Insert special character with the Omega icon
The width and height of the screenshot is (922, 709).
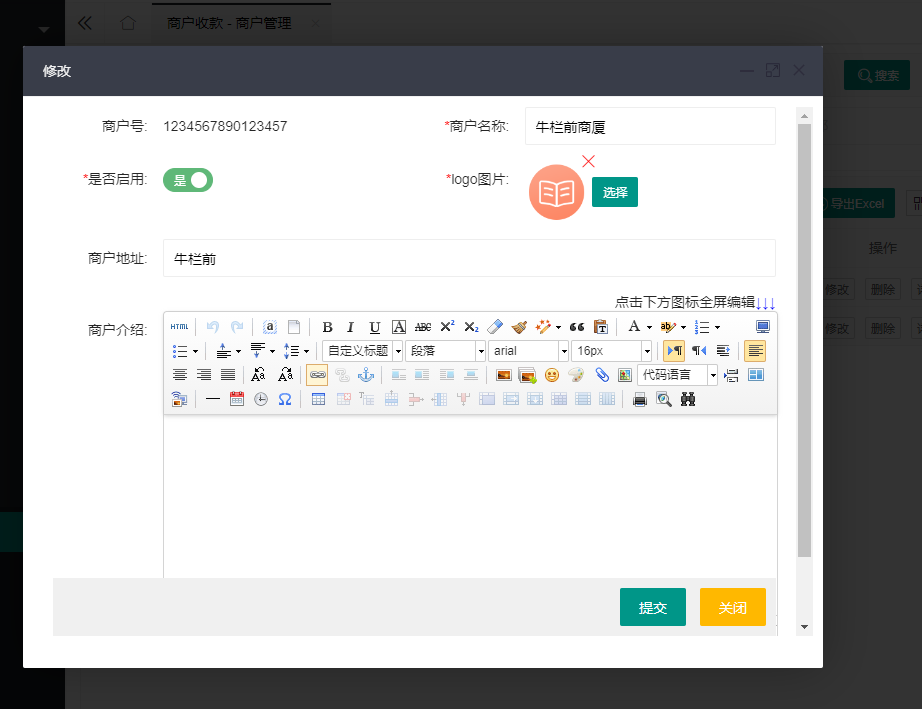pyautogui.click(x=286, y=398)
